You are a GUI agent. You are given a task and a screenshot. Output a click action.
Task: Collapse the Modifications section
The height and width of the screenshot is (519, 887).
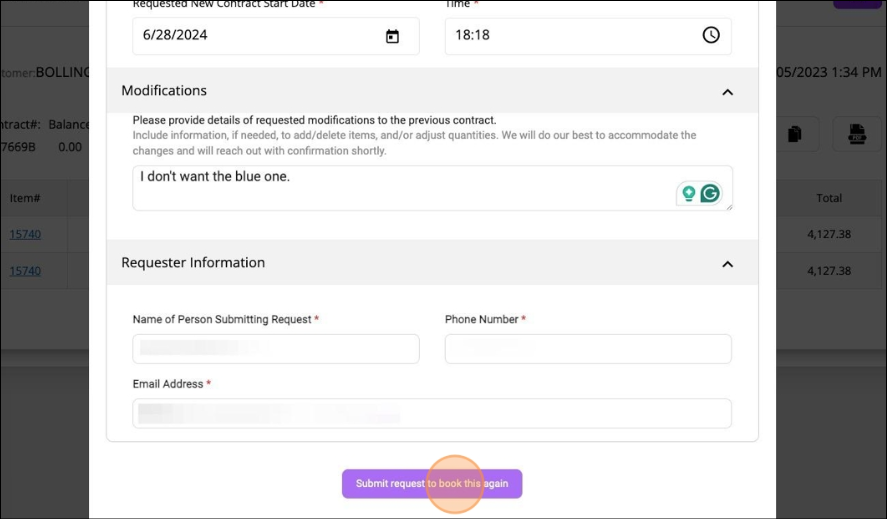pyautogui.click(x=727, y=91)
